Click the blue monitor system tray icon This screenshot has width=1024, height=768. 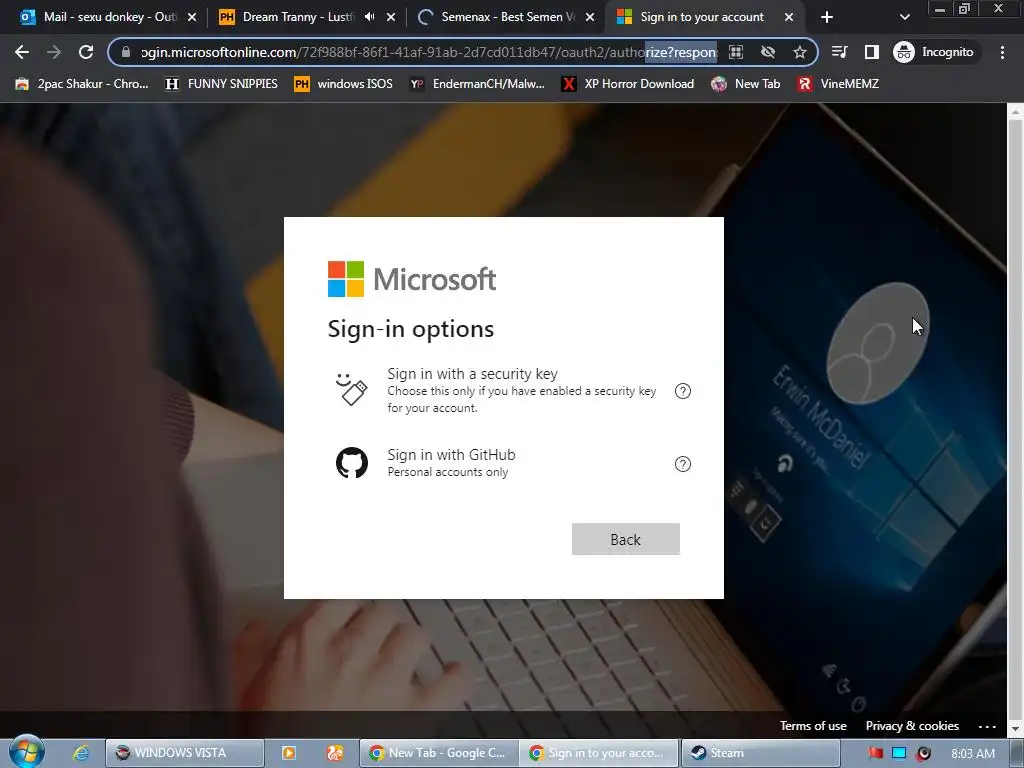[899, 753]
